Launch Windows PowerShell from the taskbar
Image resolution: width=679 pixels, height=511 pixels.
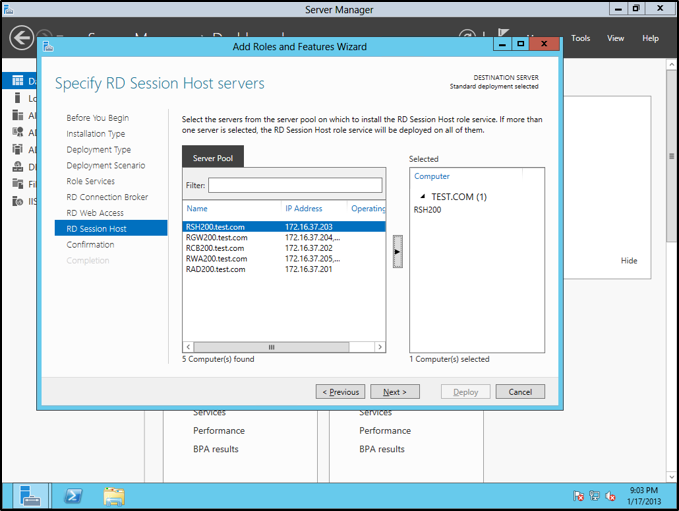click(x=73, y=495)
